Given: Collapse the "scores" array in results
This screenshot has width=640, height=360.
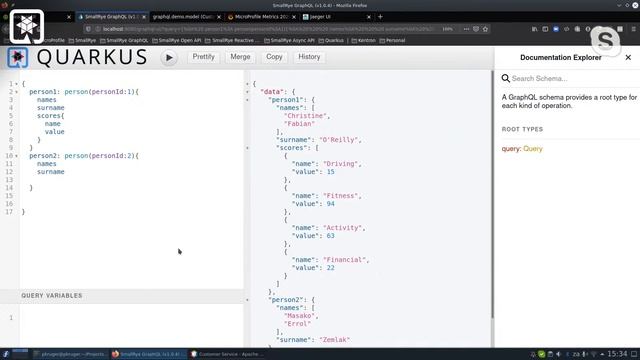Looking at the screenshot, I should click(x=247, y=148).
